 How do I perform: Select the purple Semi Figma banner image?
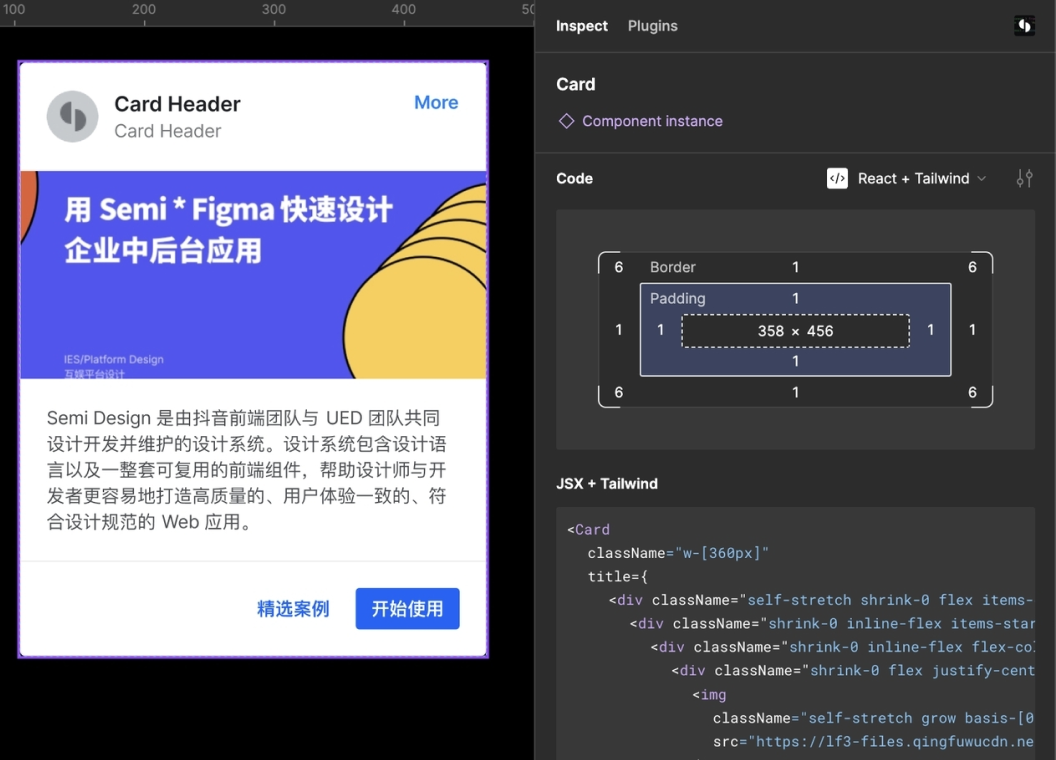pos(253,275)
